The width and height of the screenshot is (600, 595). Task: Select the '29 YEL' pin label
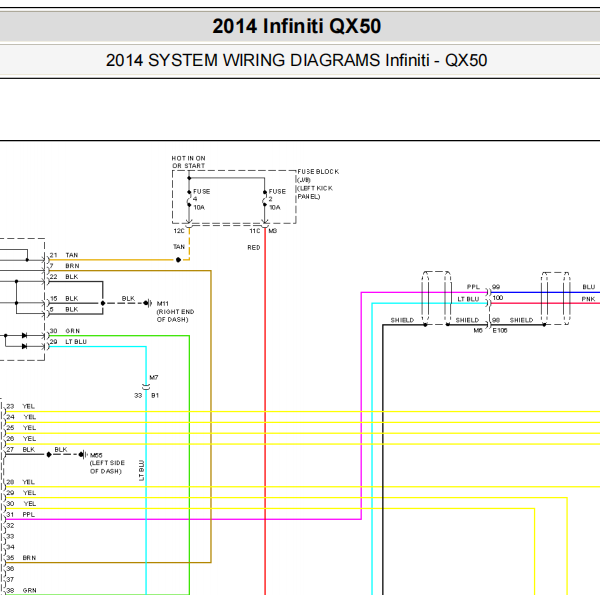[x=21, y=493]
